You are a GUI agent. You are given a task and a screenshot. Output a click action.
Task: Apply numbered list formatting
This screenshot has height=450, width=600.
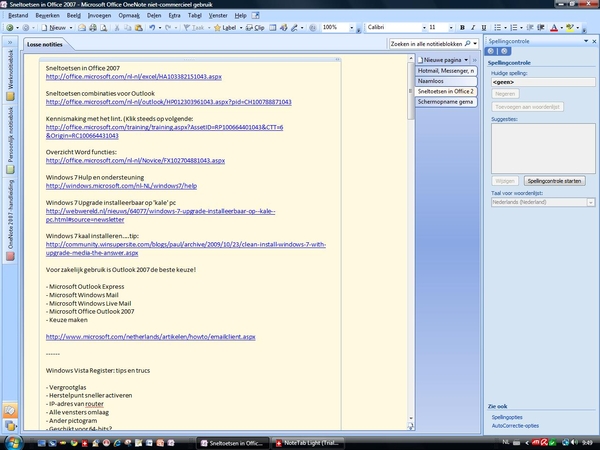click(x=514, y=28)
